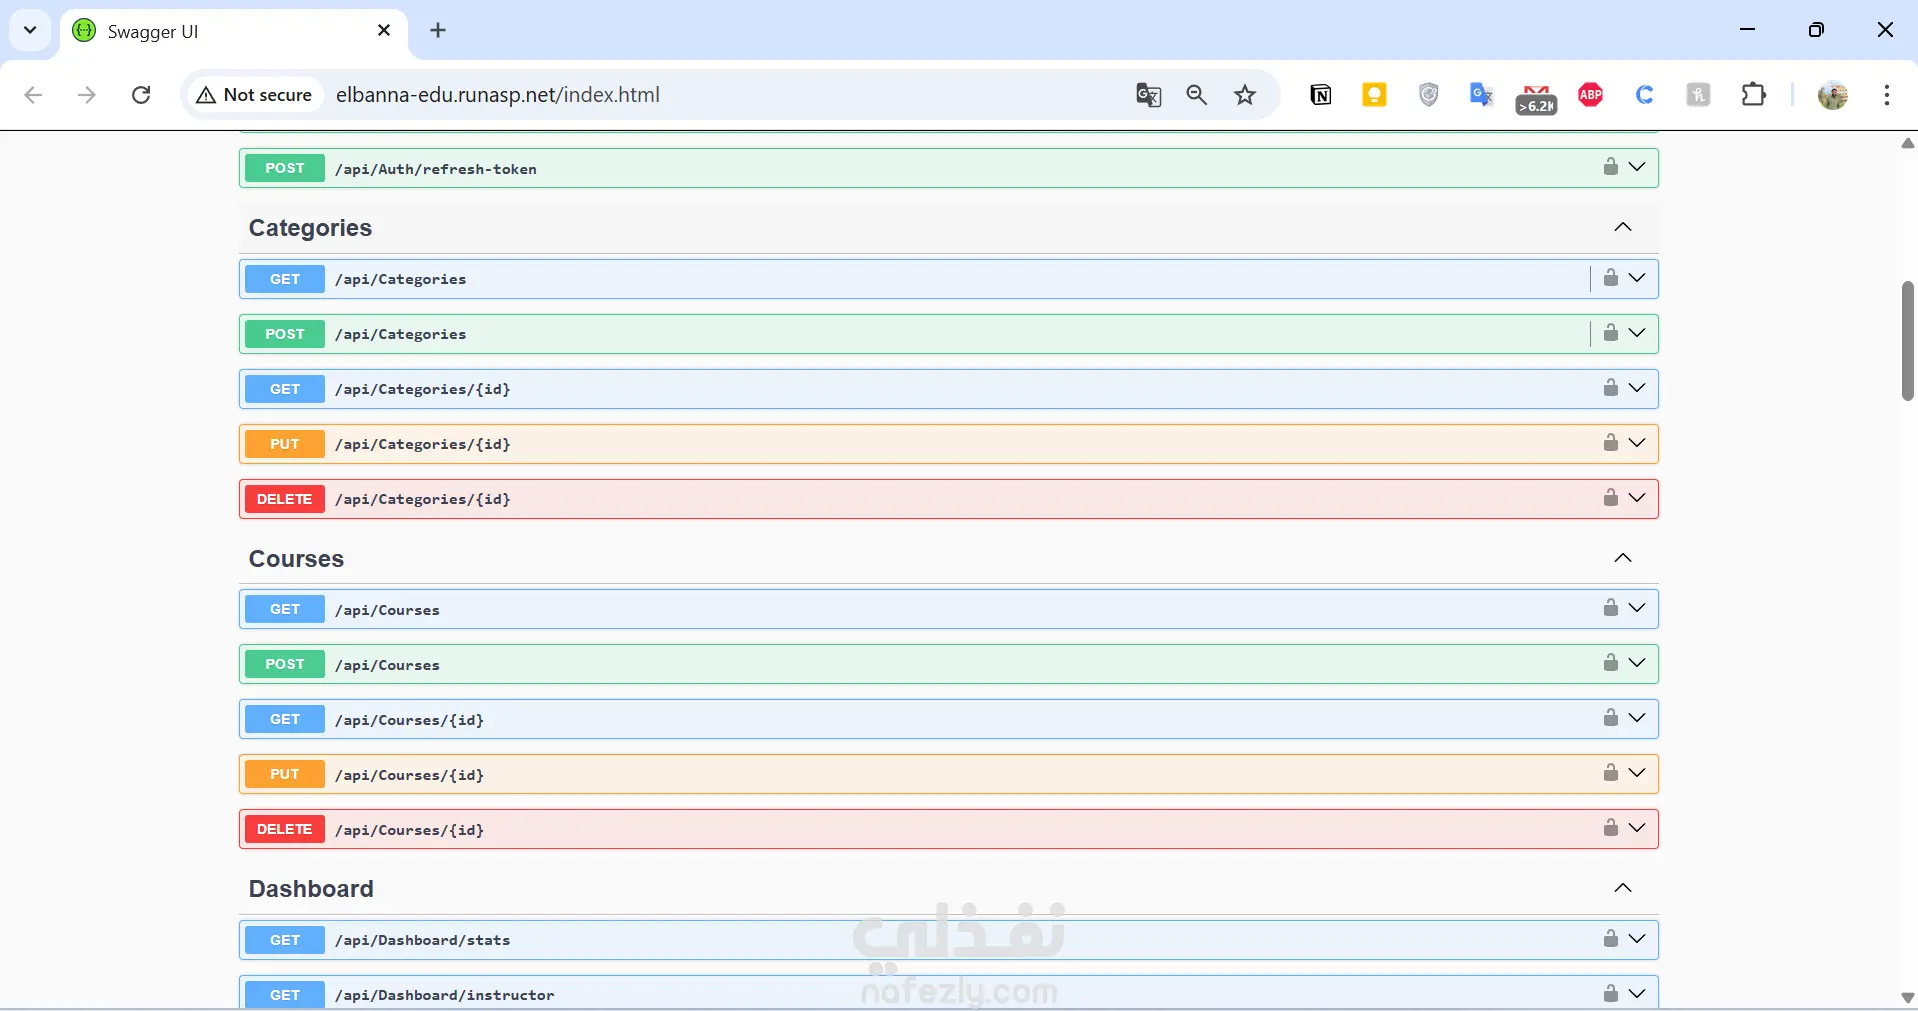Screen dimensions: 1918x1011
Task: Expand POST /api/Courses with its chevron
Action: 1637,663
